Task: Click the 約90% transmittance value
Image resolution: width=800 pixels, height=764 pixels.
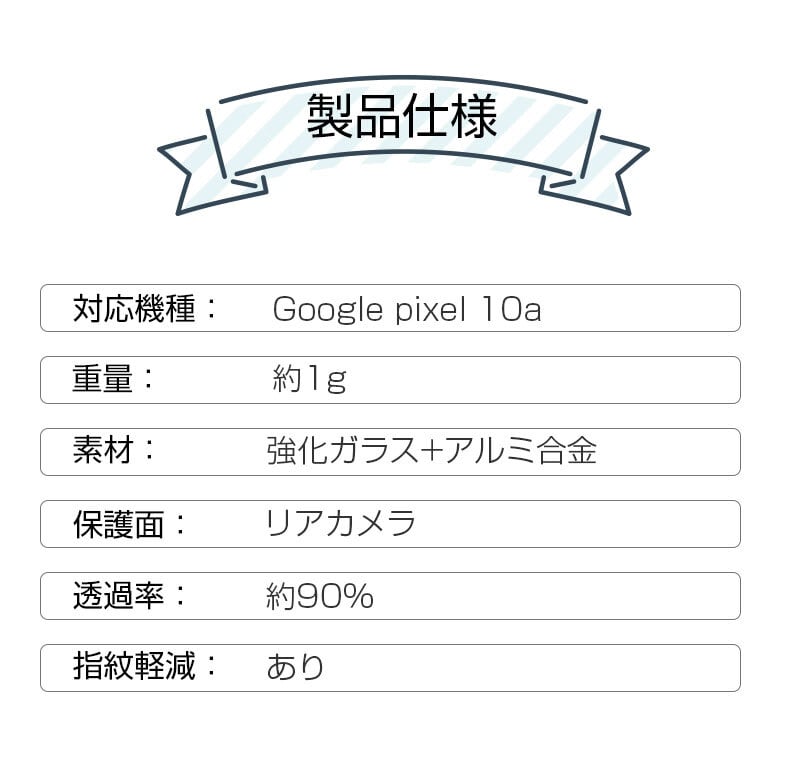Action: click(320, 597)
